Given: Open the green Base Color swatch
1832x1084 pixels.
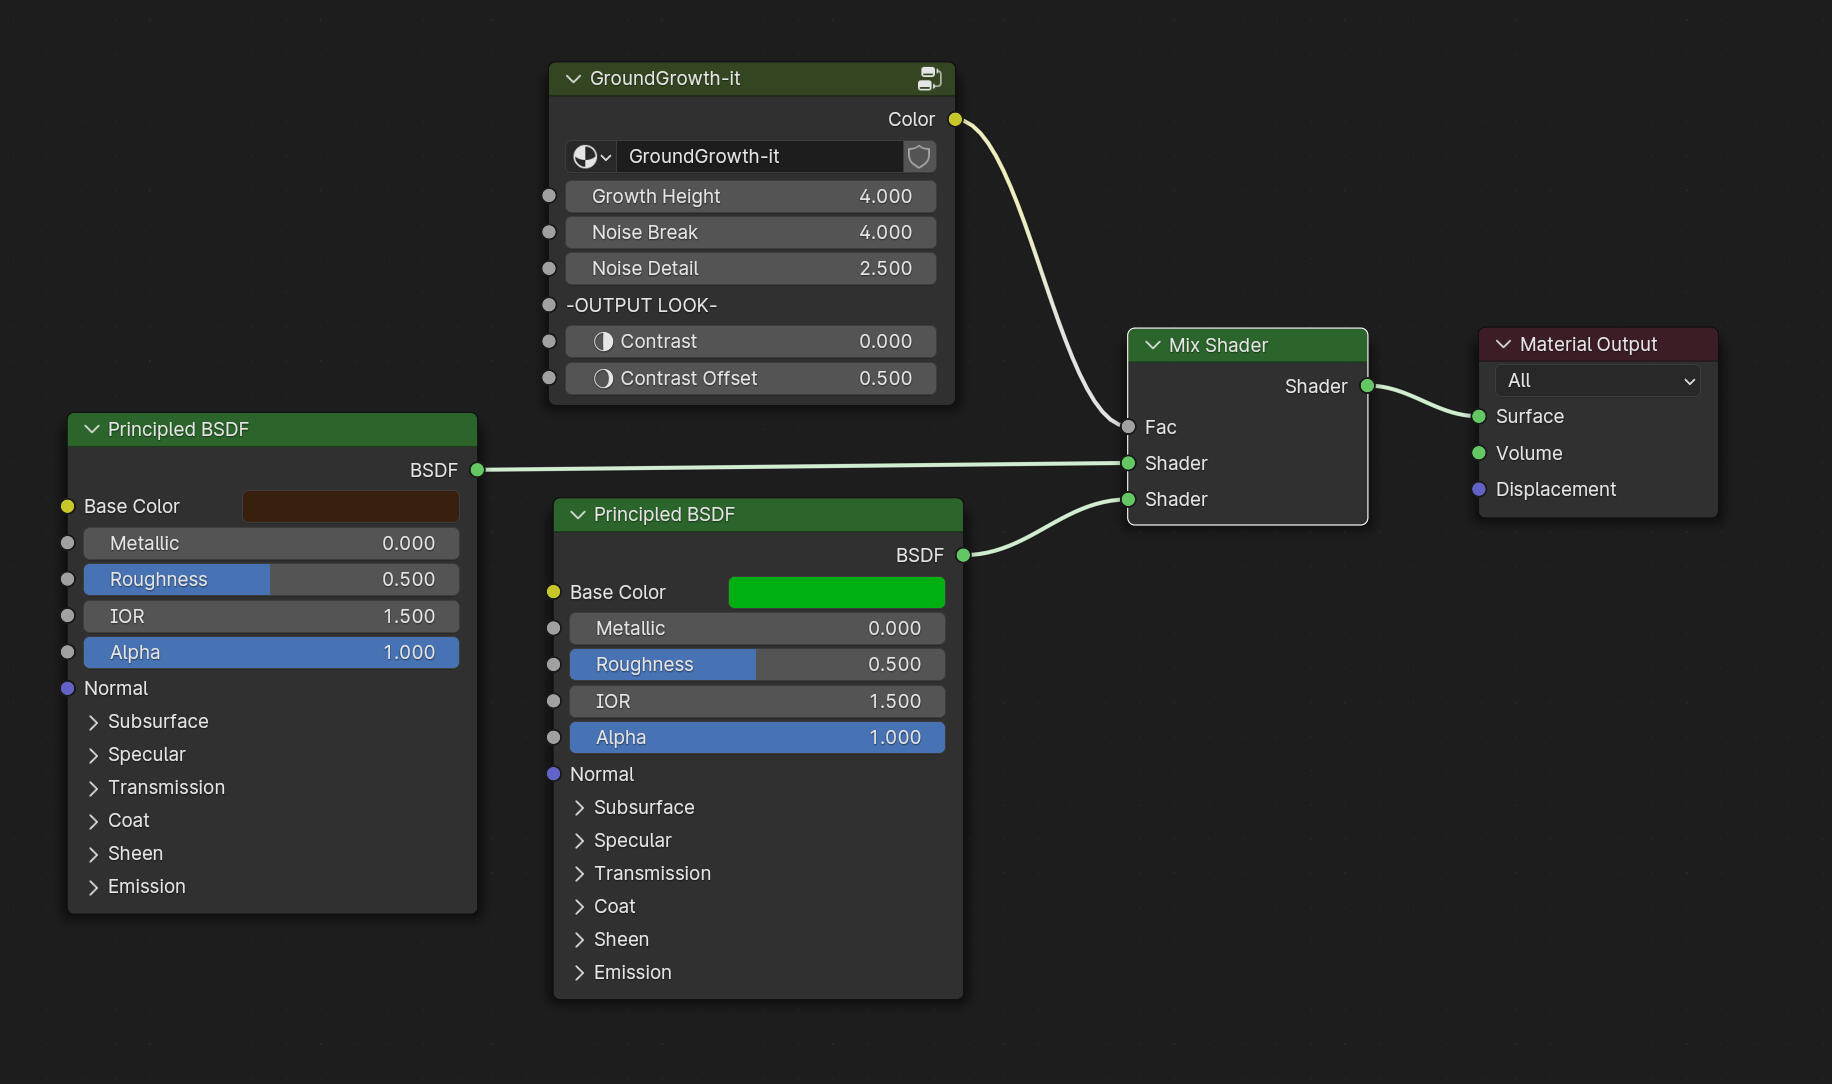Looking at the screenshot, I should pos(836,592).
